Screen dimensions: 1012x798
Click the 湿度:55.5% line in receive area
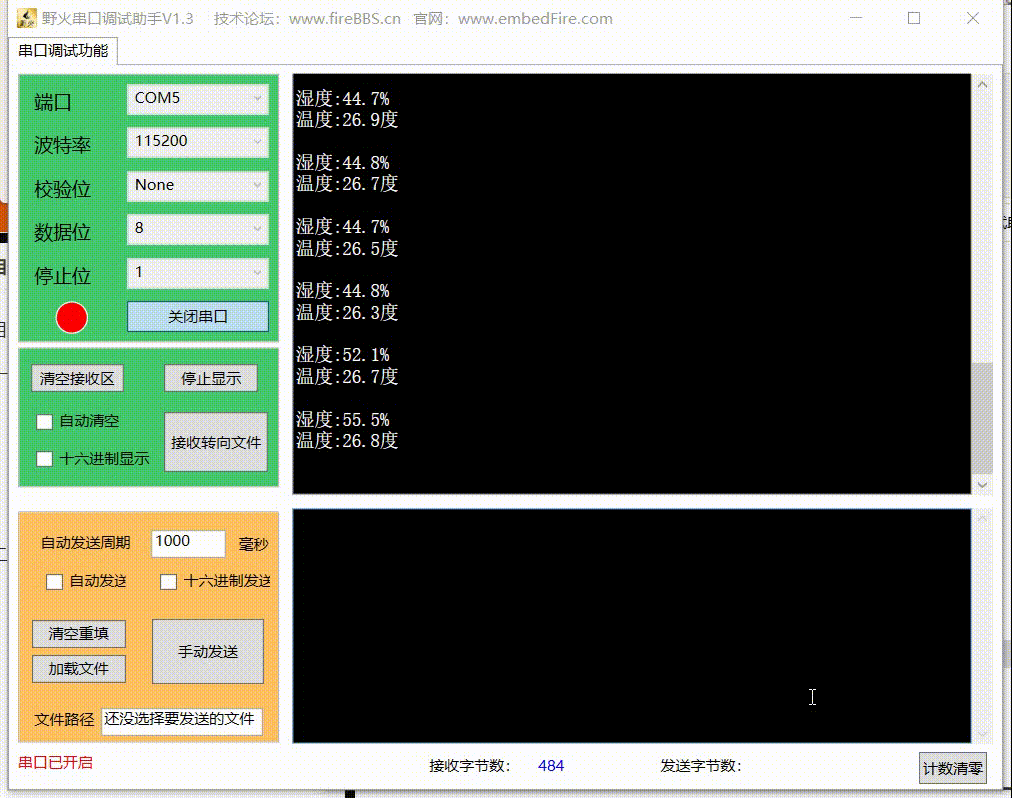(343, 420)
